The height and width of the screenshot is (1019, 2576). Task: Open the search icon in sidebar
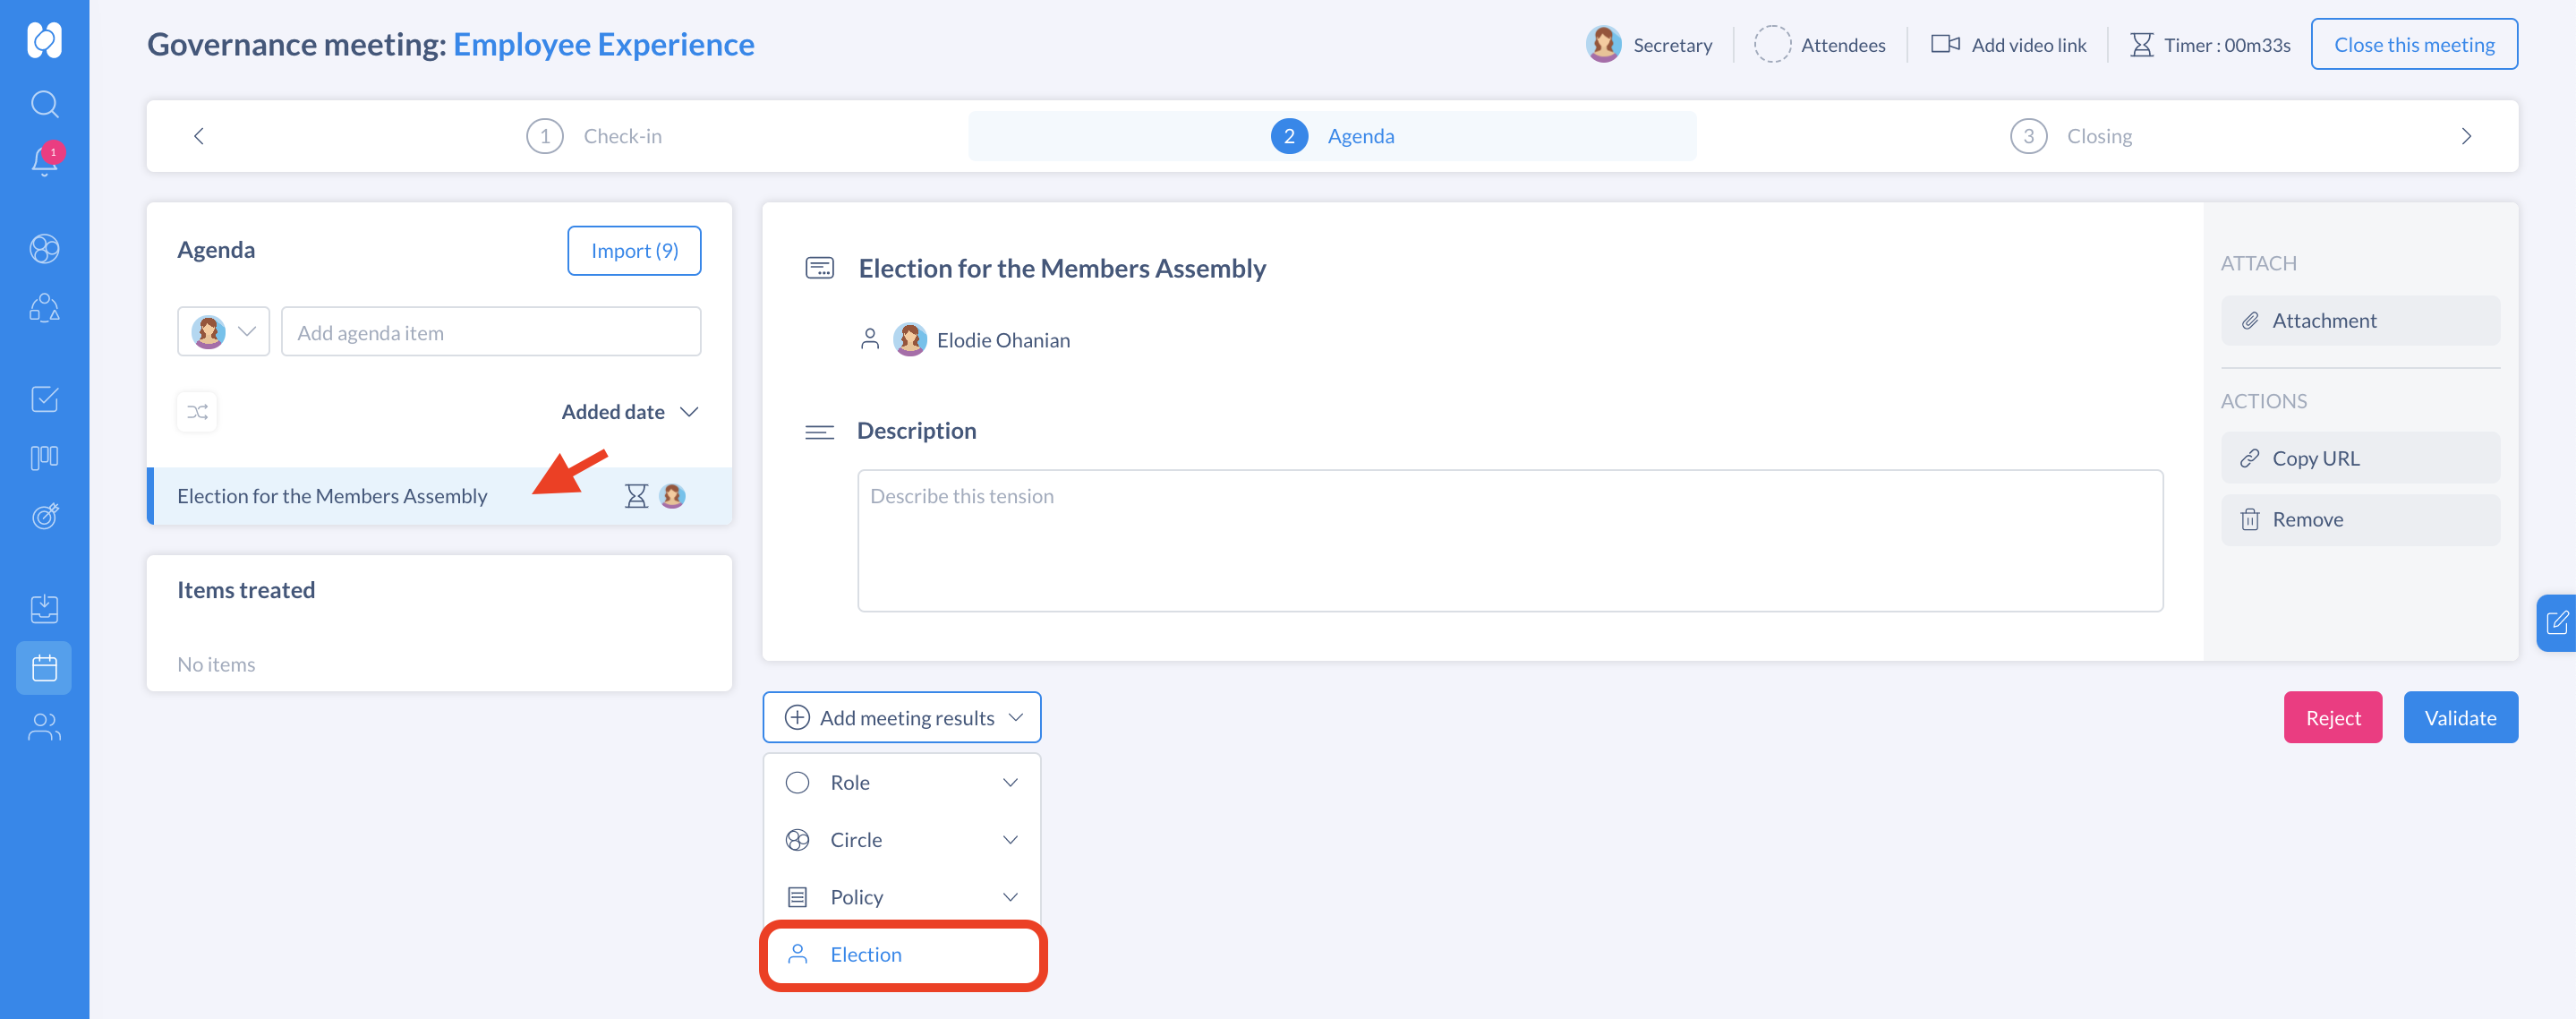[x=44, y=103]
